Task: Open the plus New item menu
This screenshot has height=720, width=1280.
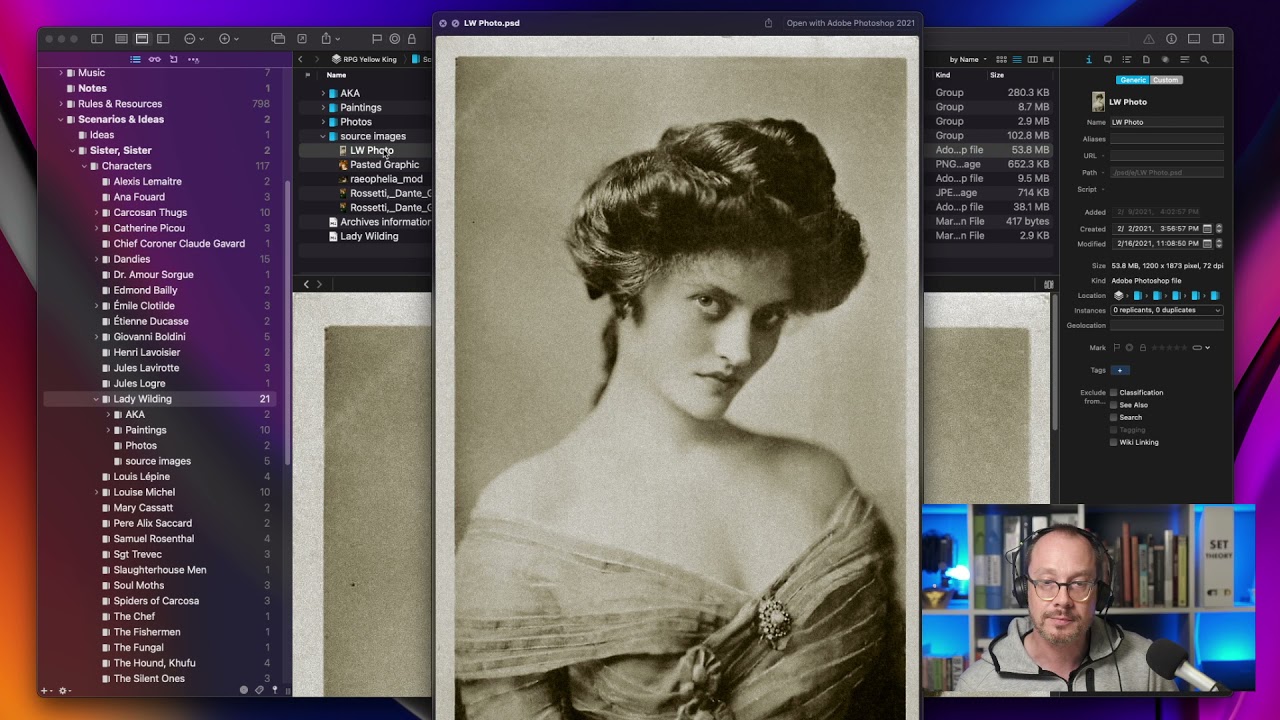Action: (227, 39)
